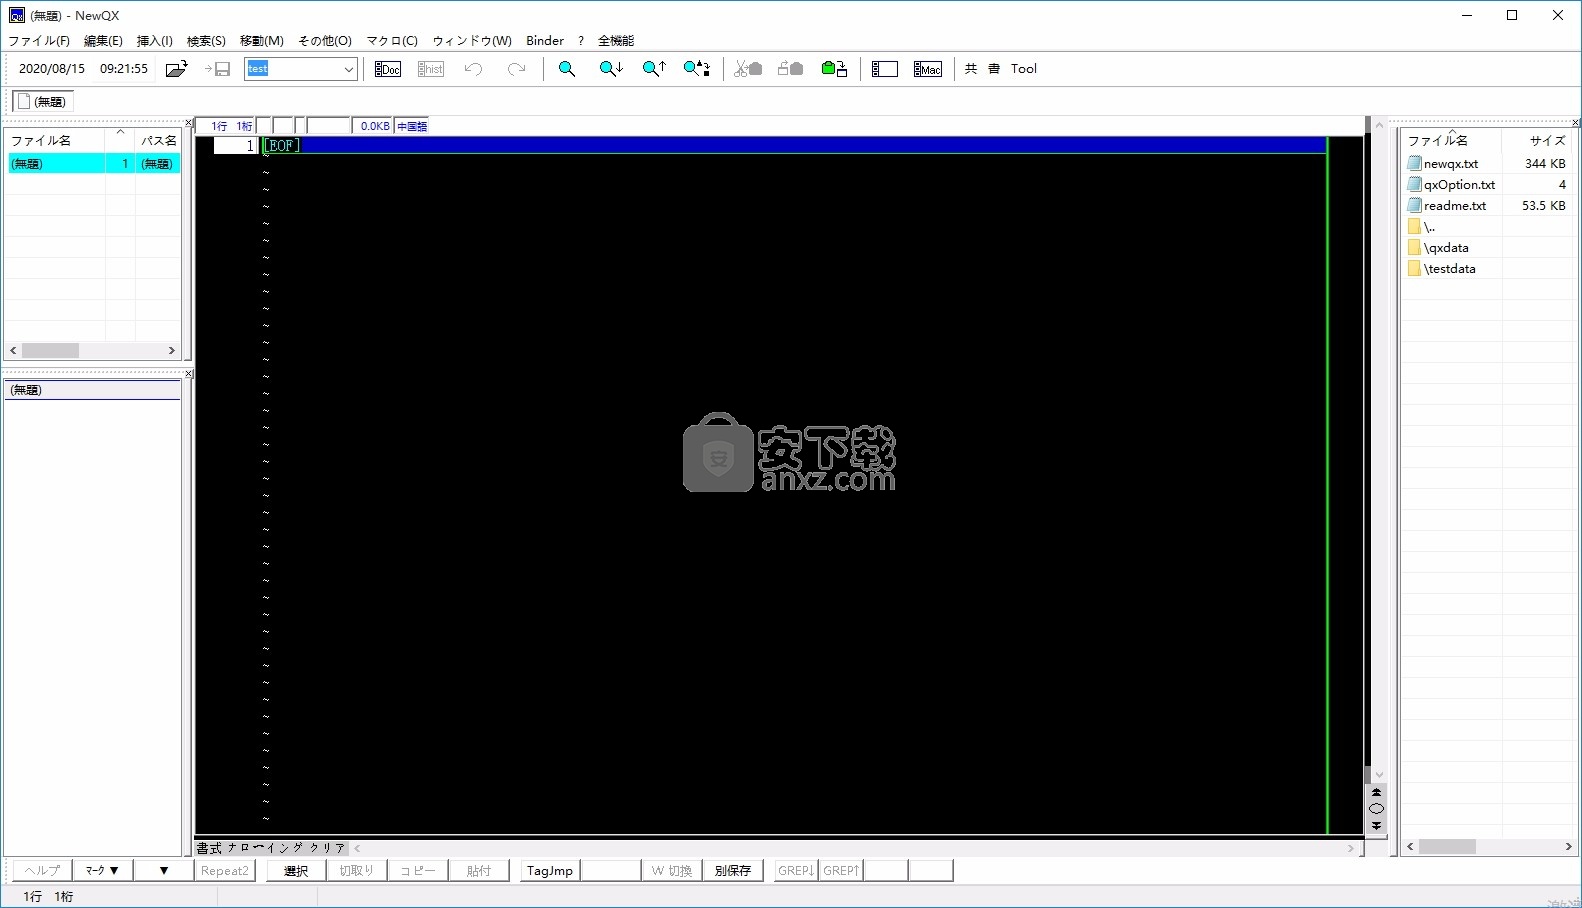Click the 中国語 encoding indicator
The image size is (1582, 908).
pos(412,126)
